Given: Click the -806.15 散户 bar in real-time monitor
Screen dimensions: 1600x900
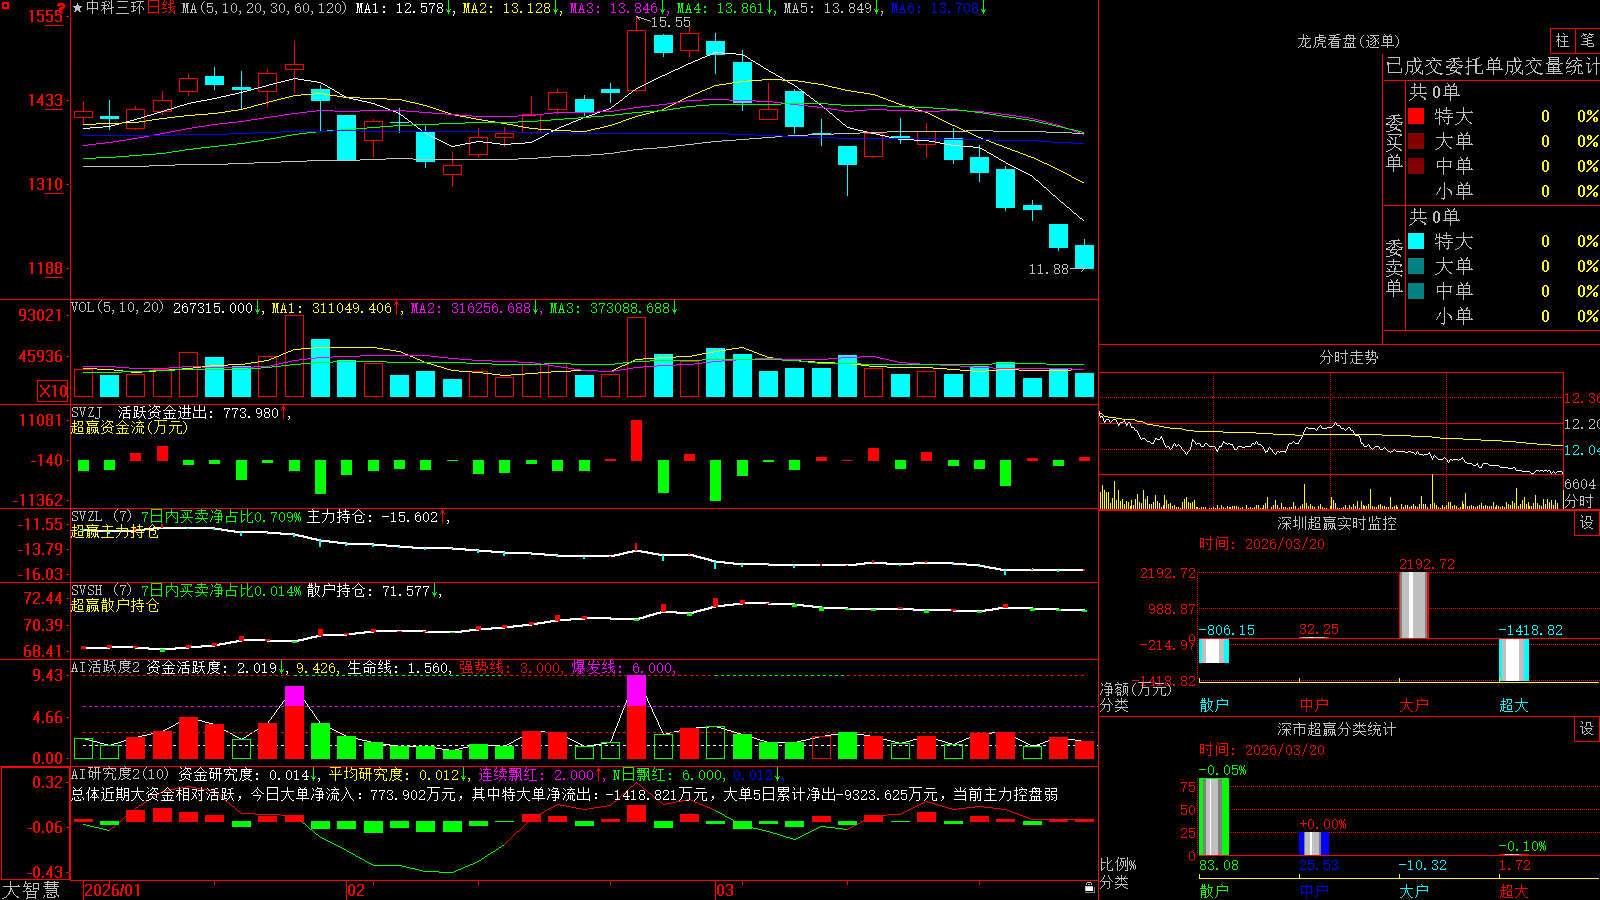Looking at the screenshot, I should [x=1213, y=650].
